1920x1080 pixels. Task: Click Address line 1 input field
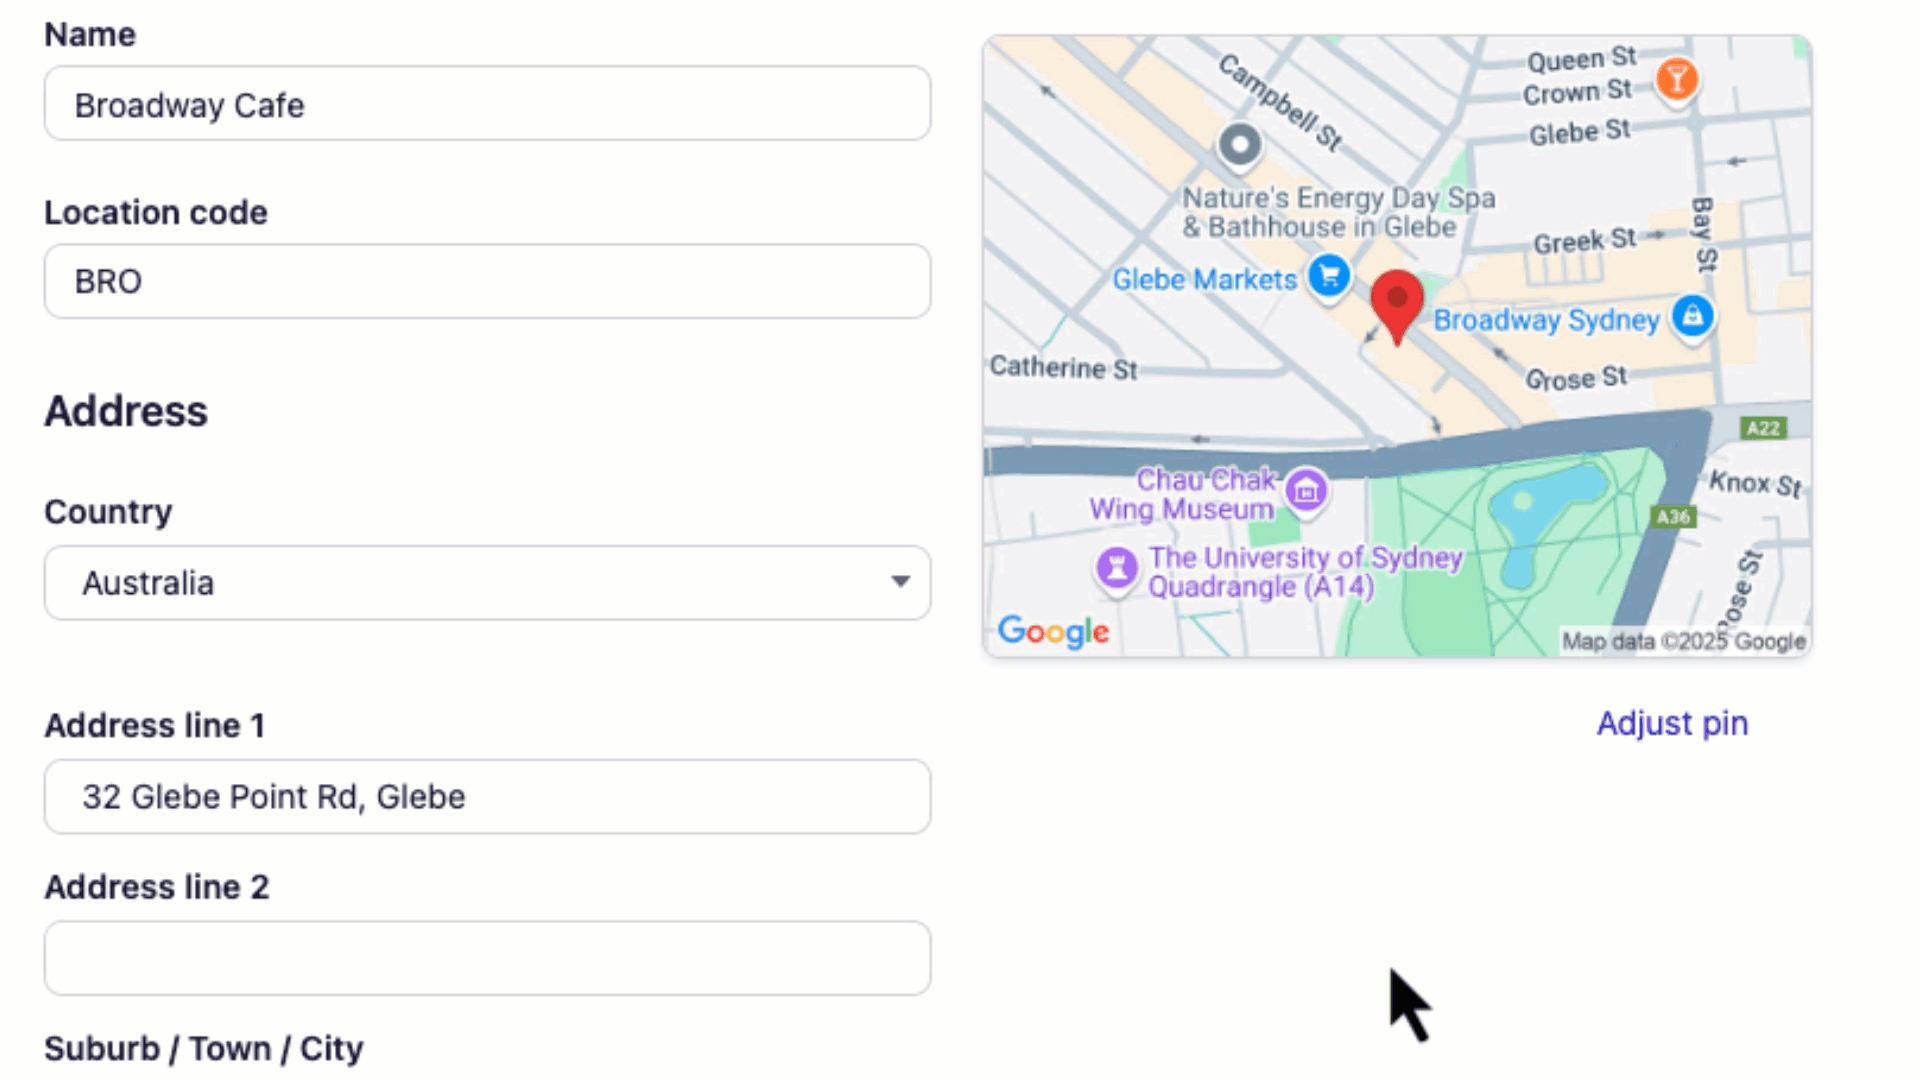pos(487,797)
